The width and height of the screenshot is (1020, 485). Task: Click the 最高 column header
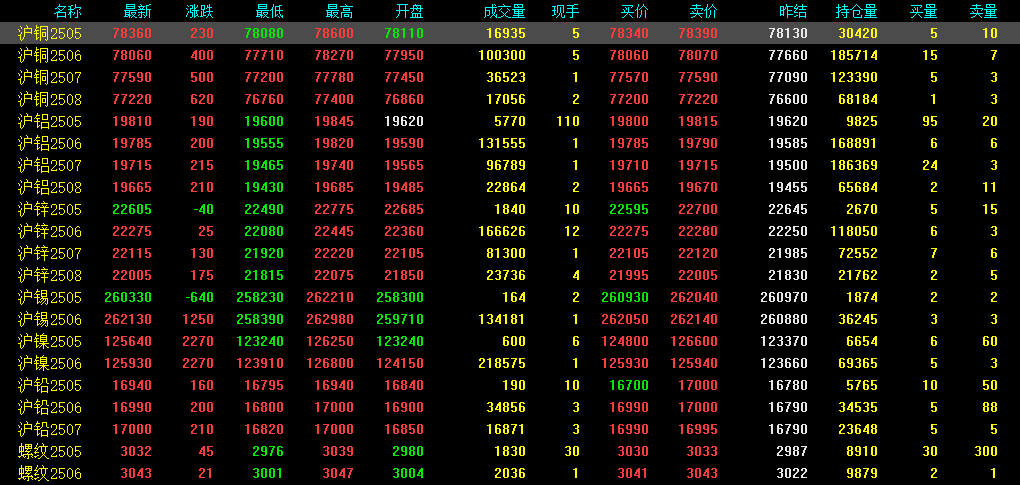click(339, 11)
